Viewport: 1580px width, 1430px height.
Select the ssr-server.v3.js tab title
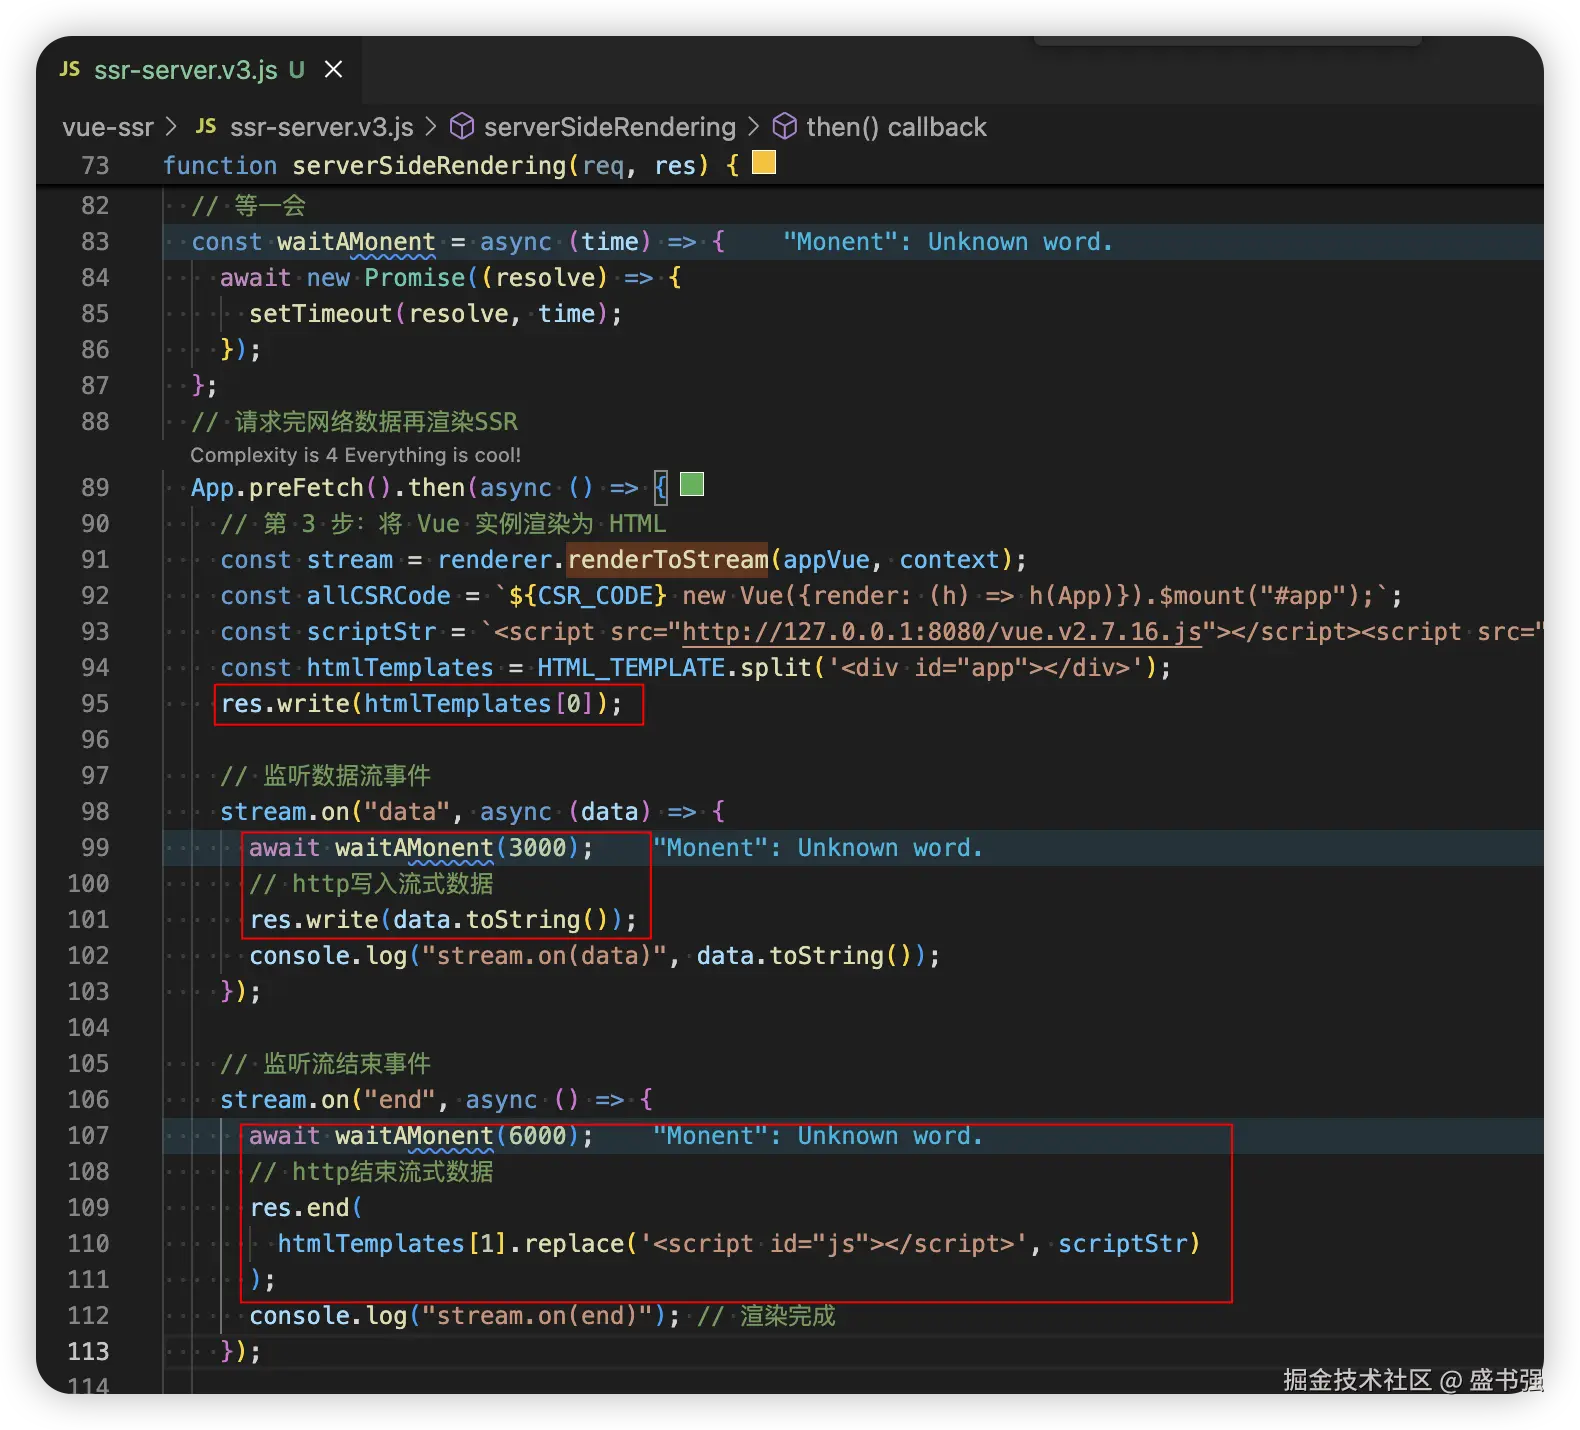pos(185,70)
